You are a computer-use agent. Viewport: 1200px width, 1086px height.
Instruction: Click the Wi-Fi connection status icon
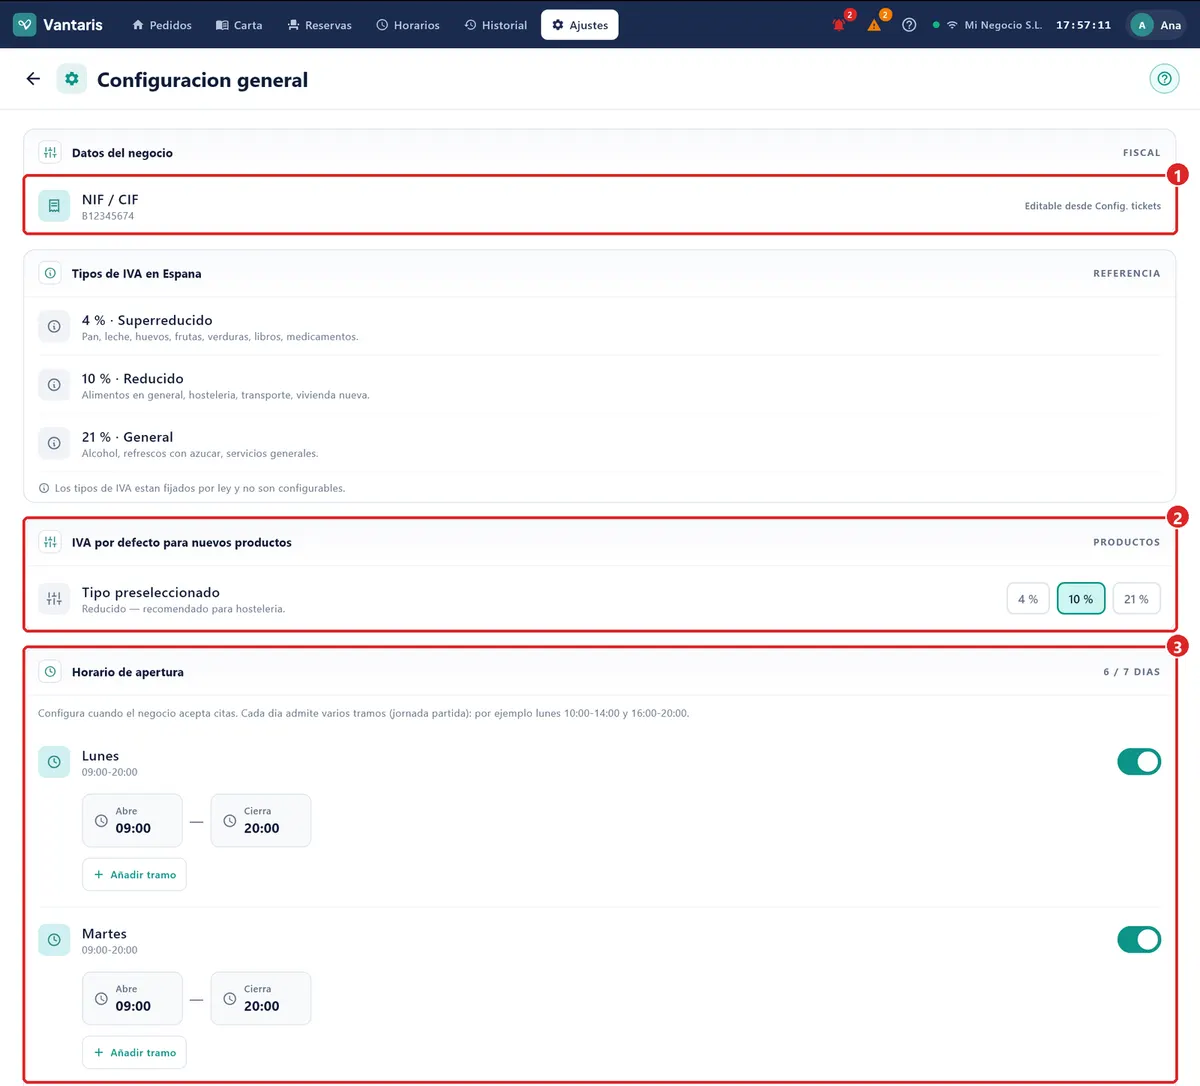tap(952, 25)
